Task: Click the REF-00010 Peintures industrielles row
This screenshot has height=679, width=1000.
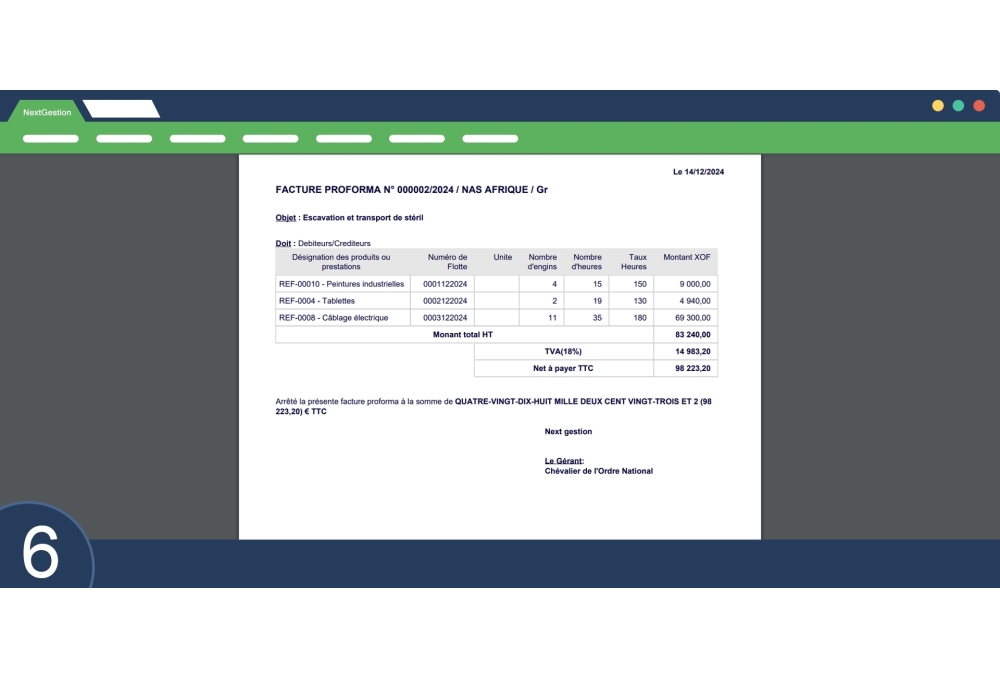Action: click(x=342, y=284)
